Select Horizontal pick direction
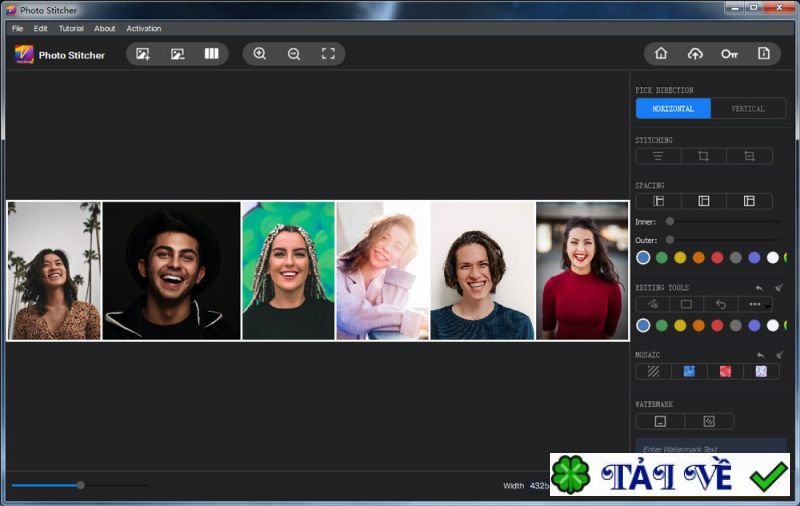Image resolution: width=800 pixels, height=506 pixels. point(673,108)
